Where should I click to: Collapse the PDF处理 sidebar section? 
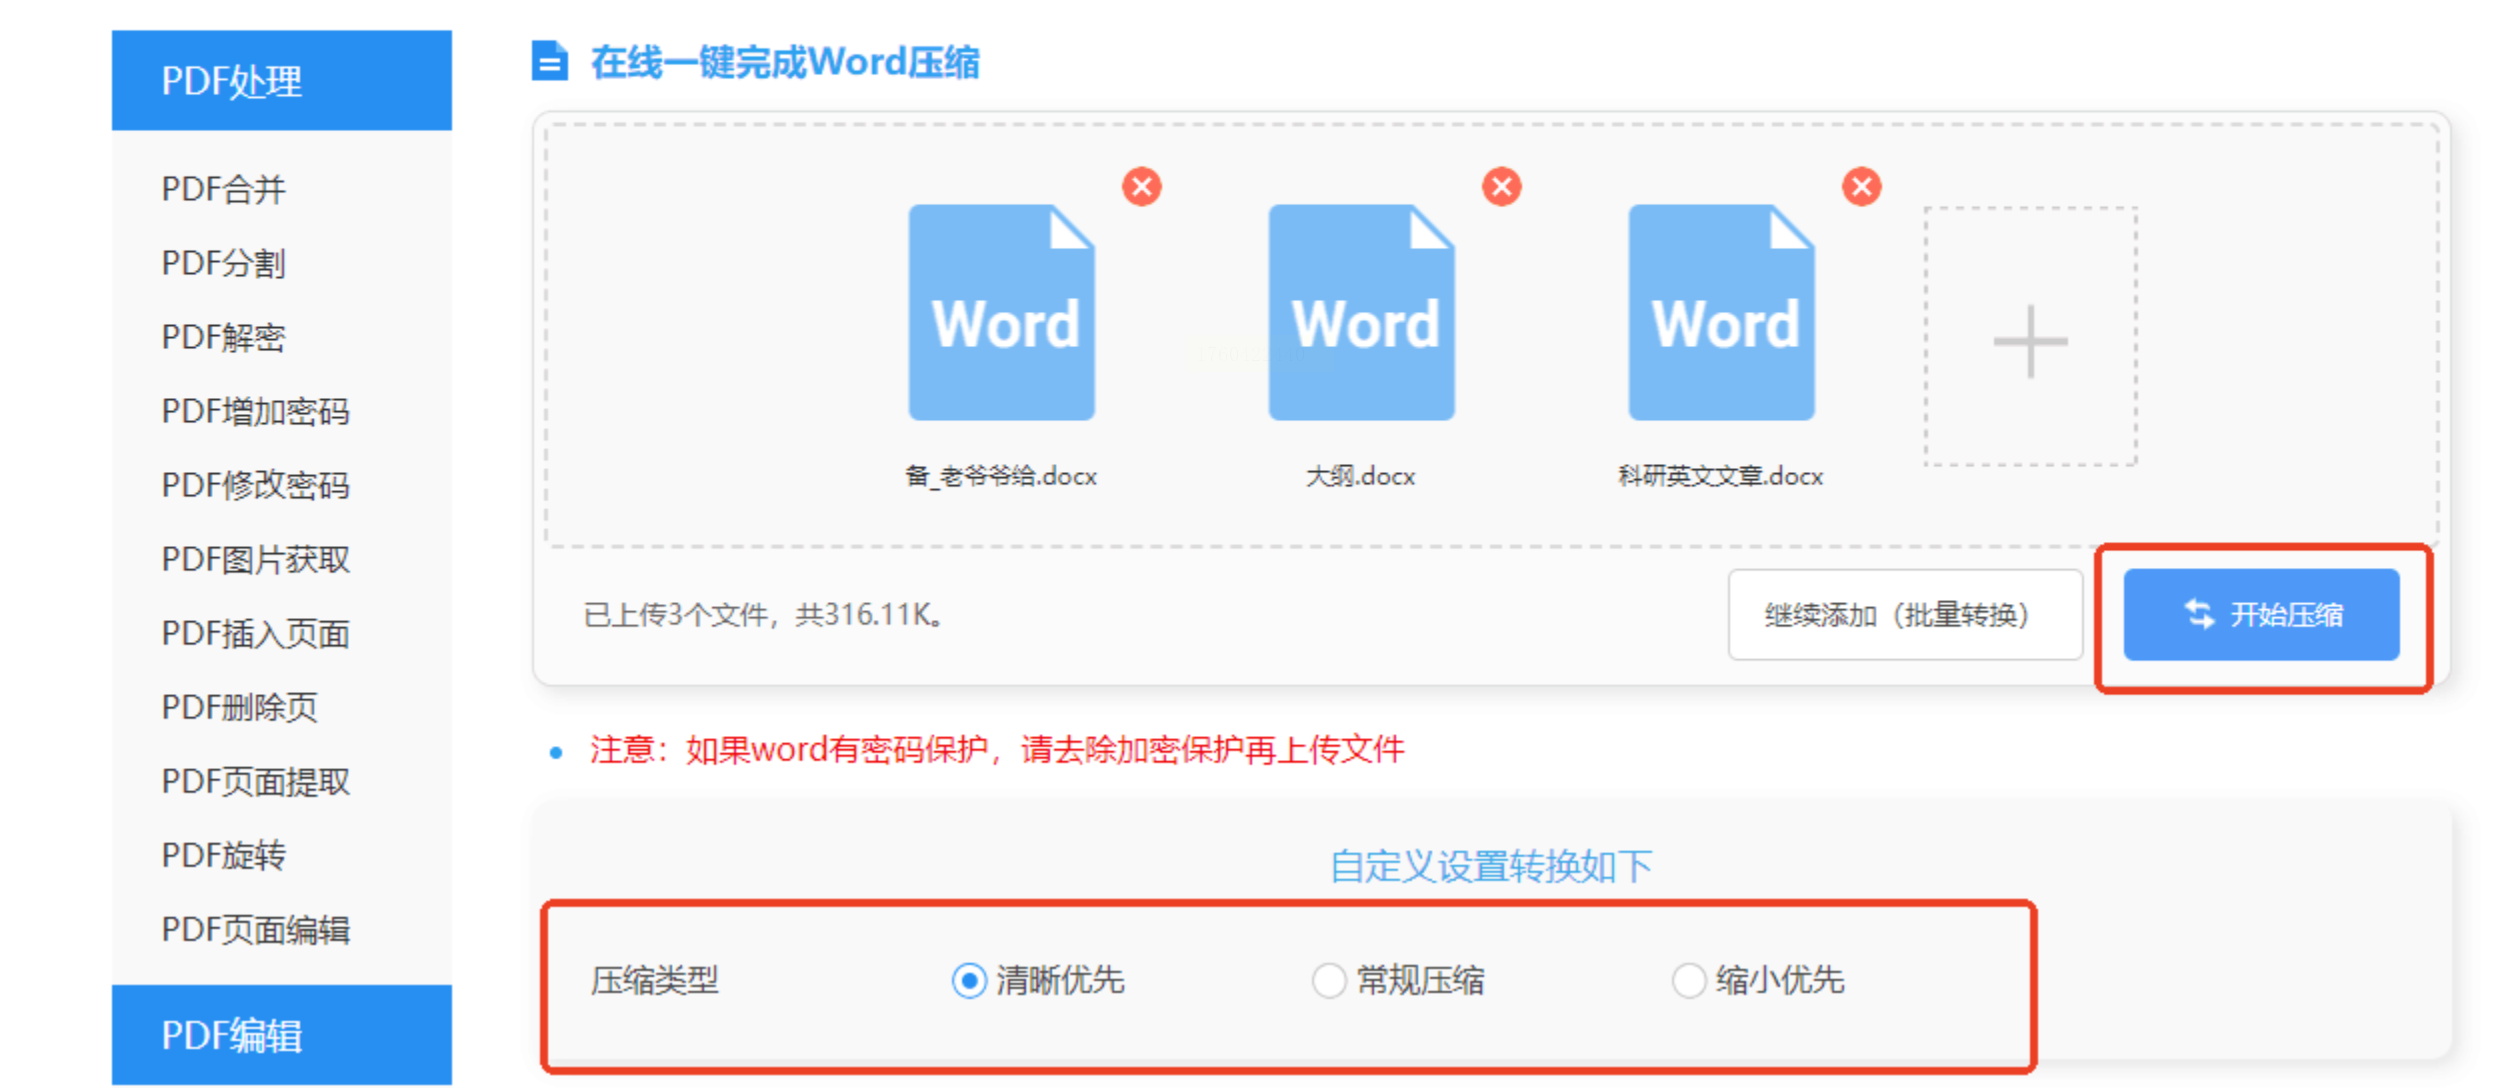(x=281, y=81)
